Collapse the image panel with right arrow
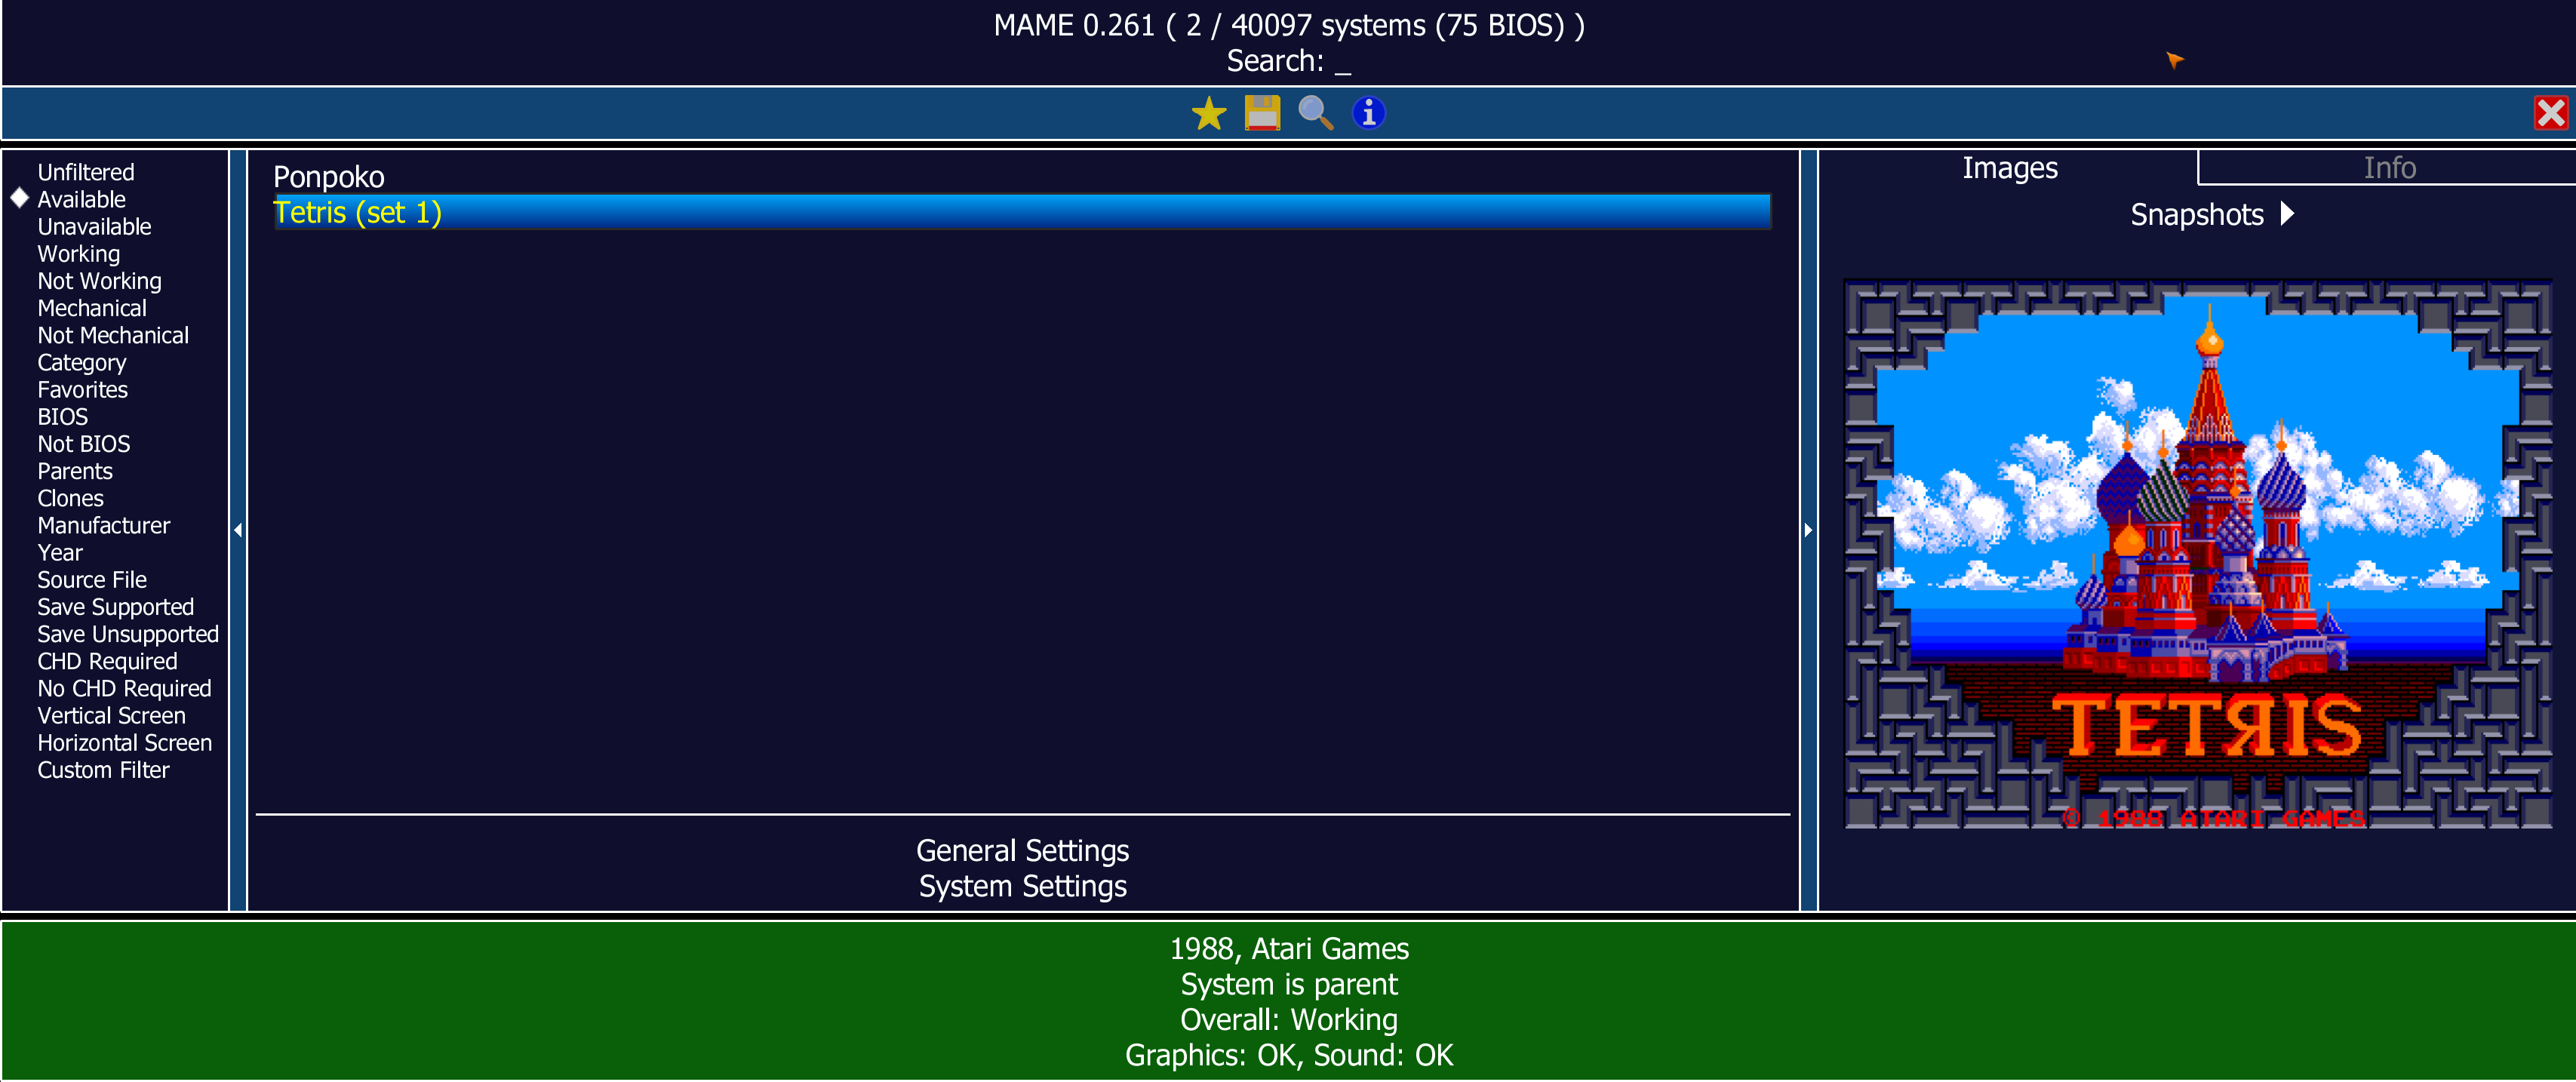This screenshot has height=1082, width=2576. click(1808, 530)
